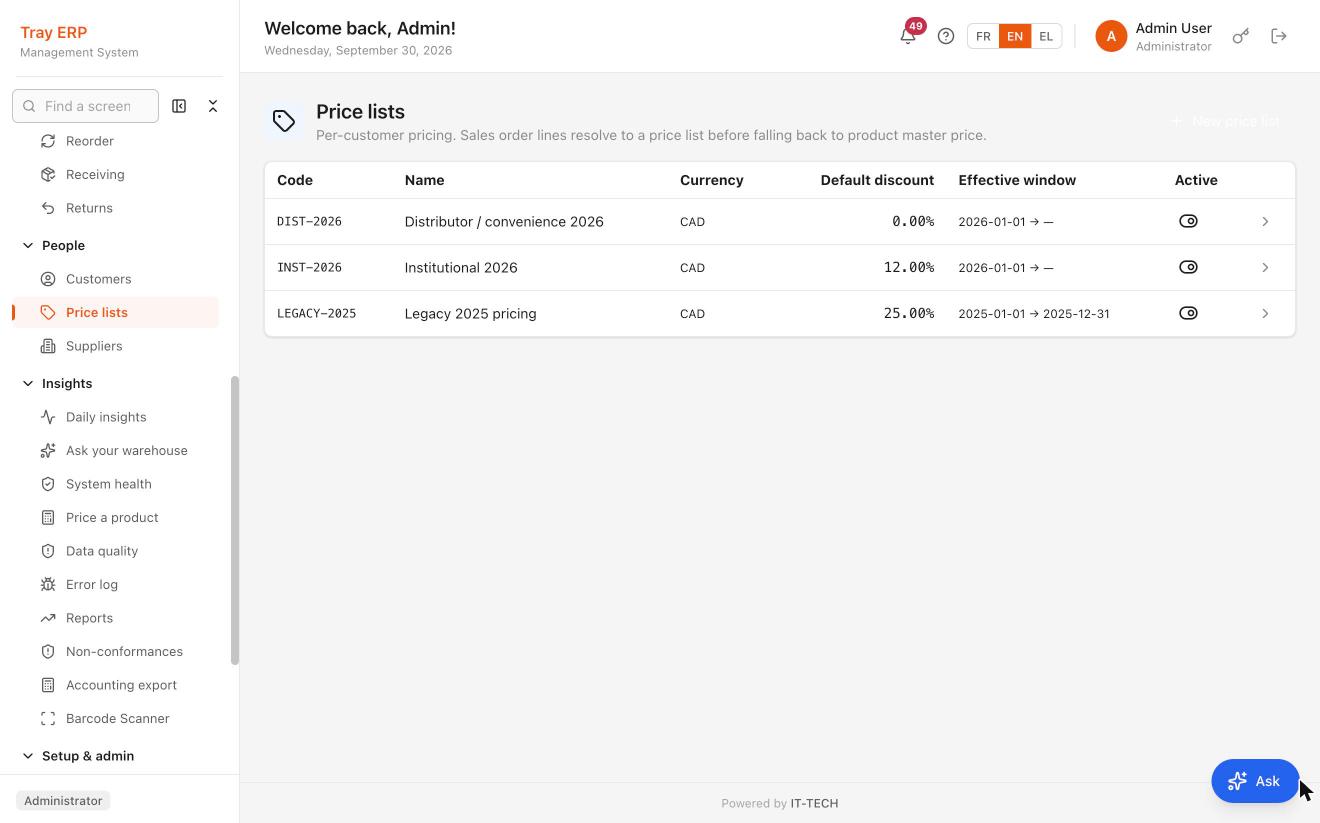Click the Default discount column header
This screenshot has height=823, width=1320.
pyautogui.click(x=877, y=180)
